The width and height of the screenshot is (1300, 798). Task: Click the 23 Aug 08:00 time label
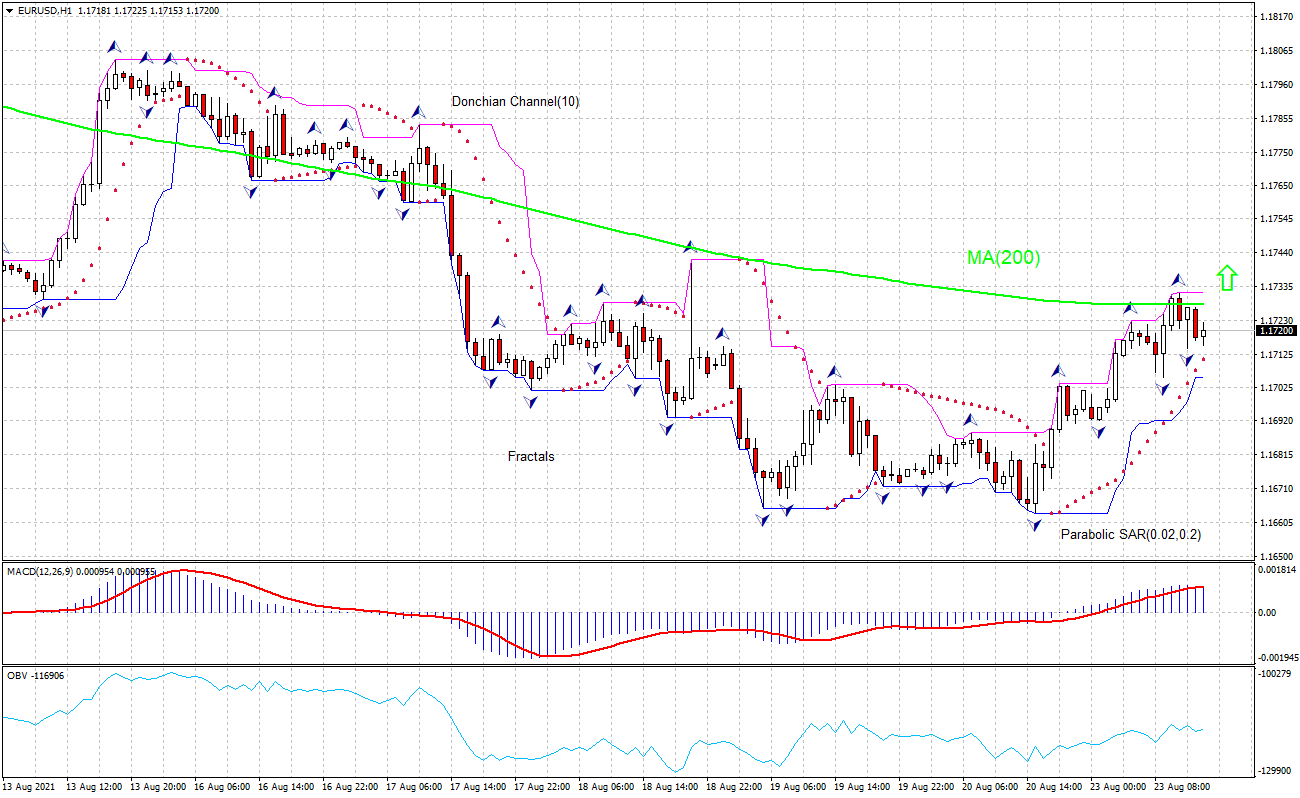[1183, 787]
